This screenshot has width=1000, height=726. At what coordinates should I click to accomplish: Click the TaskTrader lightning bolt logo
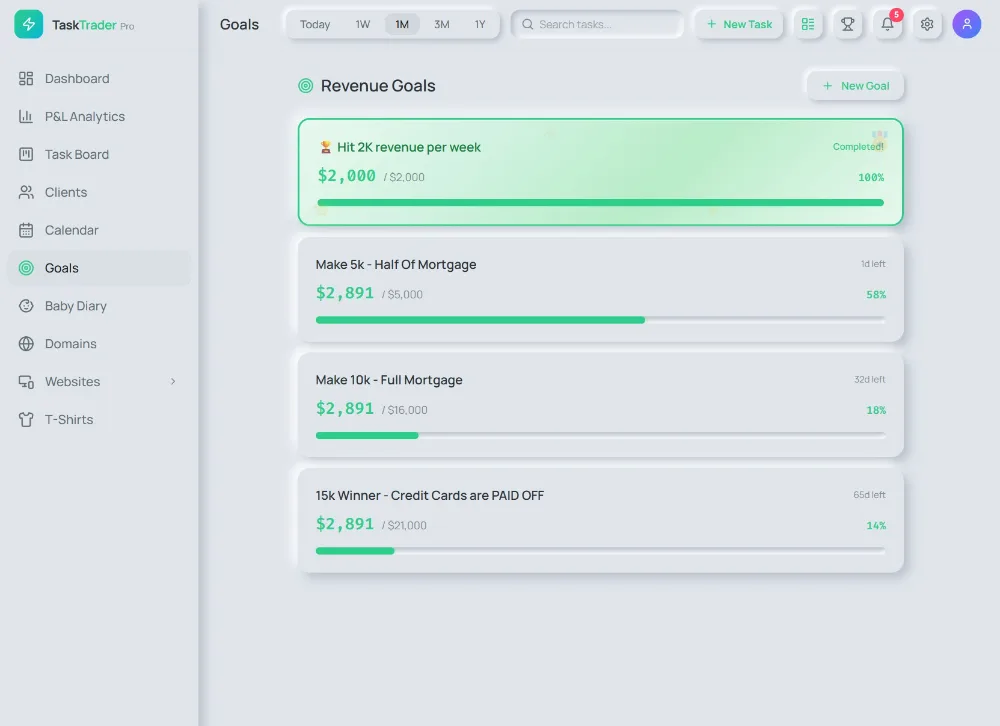(x=29, y=25)
